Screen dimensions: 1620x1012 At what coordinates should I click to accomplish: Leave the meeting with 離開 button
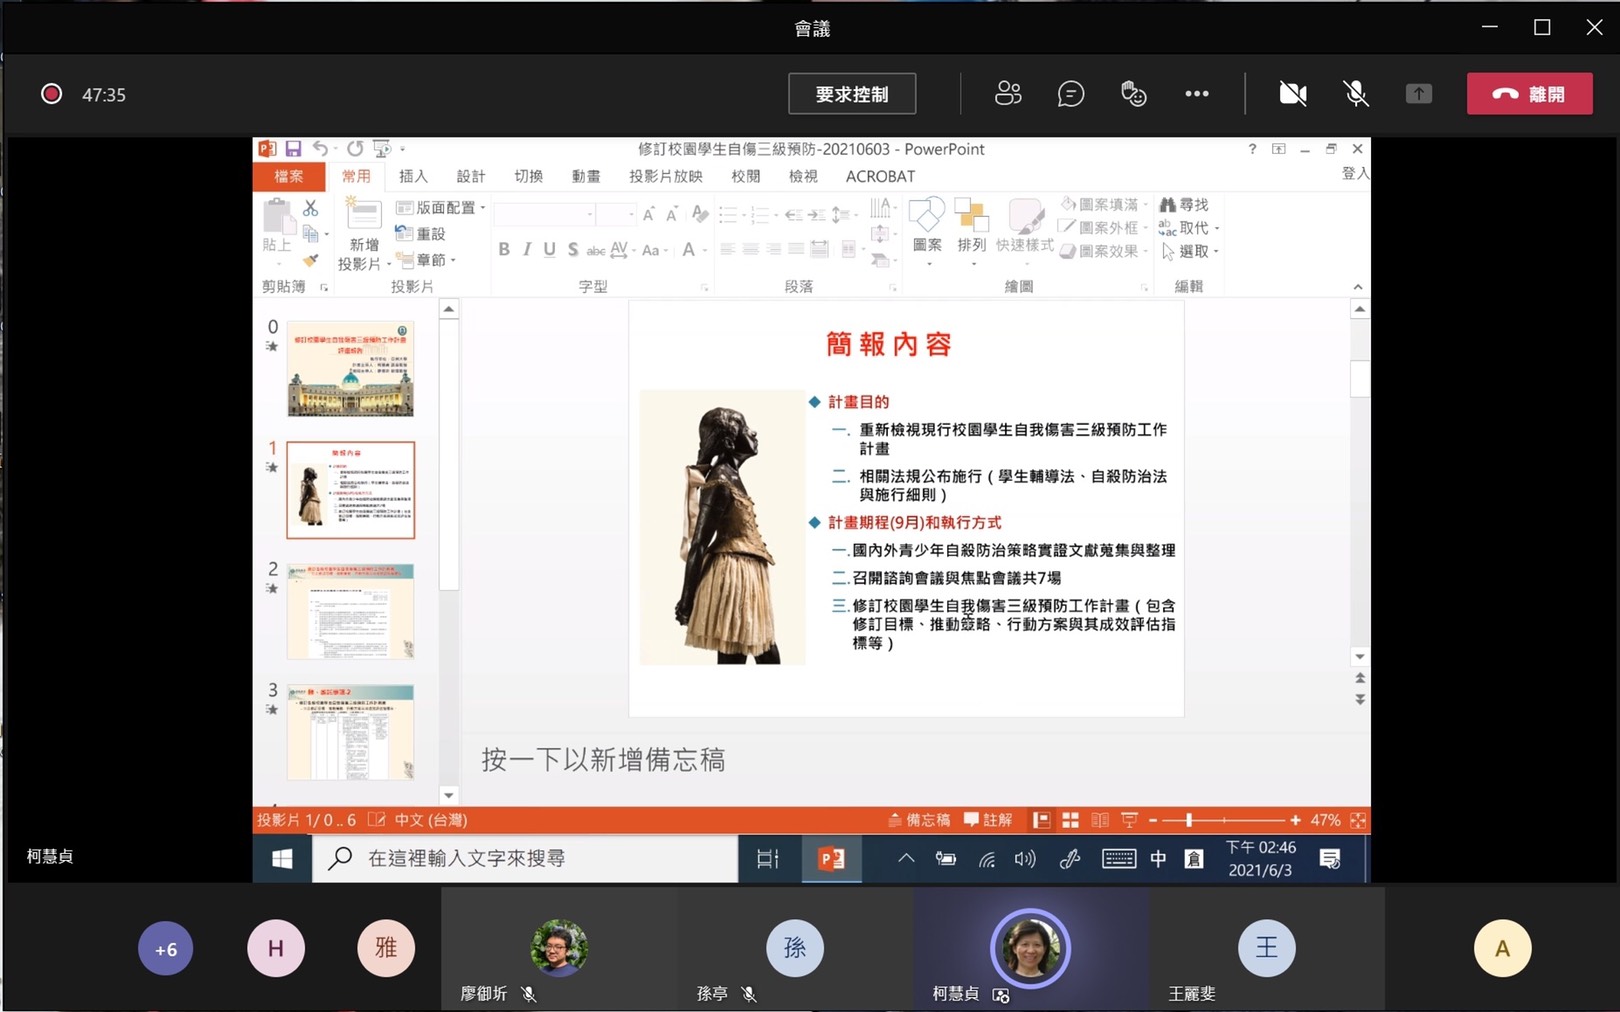[1529, 94]
